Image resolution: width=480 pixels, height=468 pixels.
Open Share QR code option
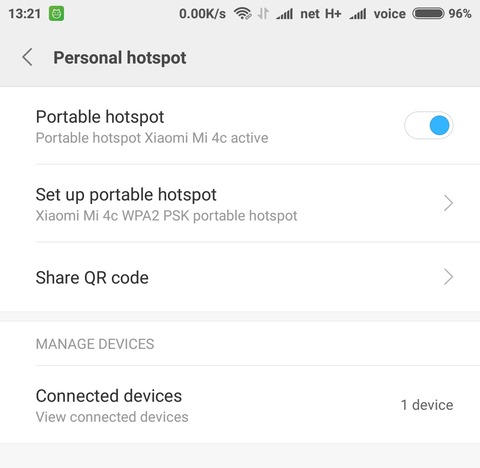240,277
